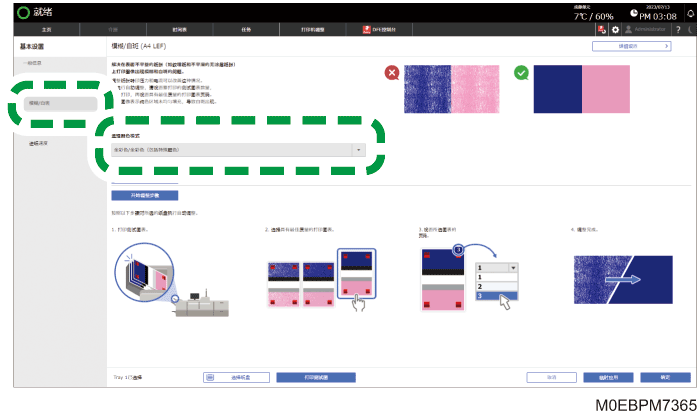Click the moon sleep mode icon

pos(692,29)
